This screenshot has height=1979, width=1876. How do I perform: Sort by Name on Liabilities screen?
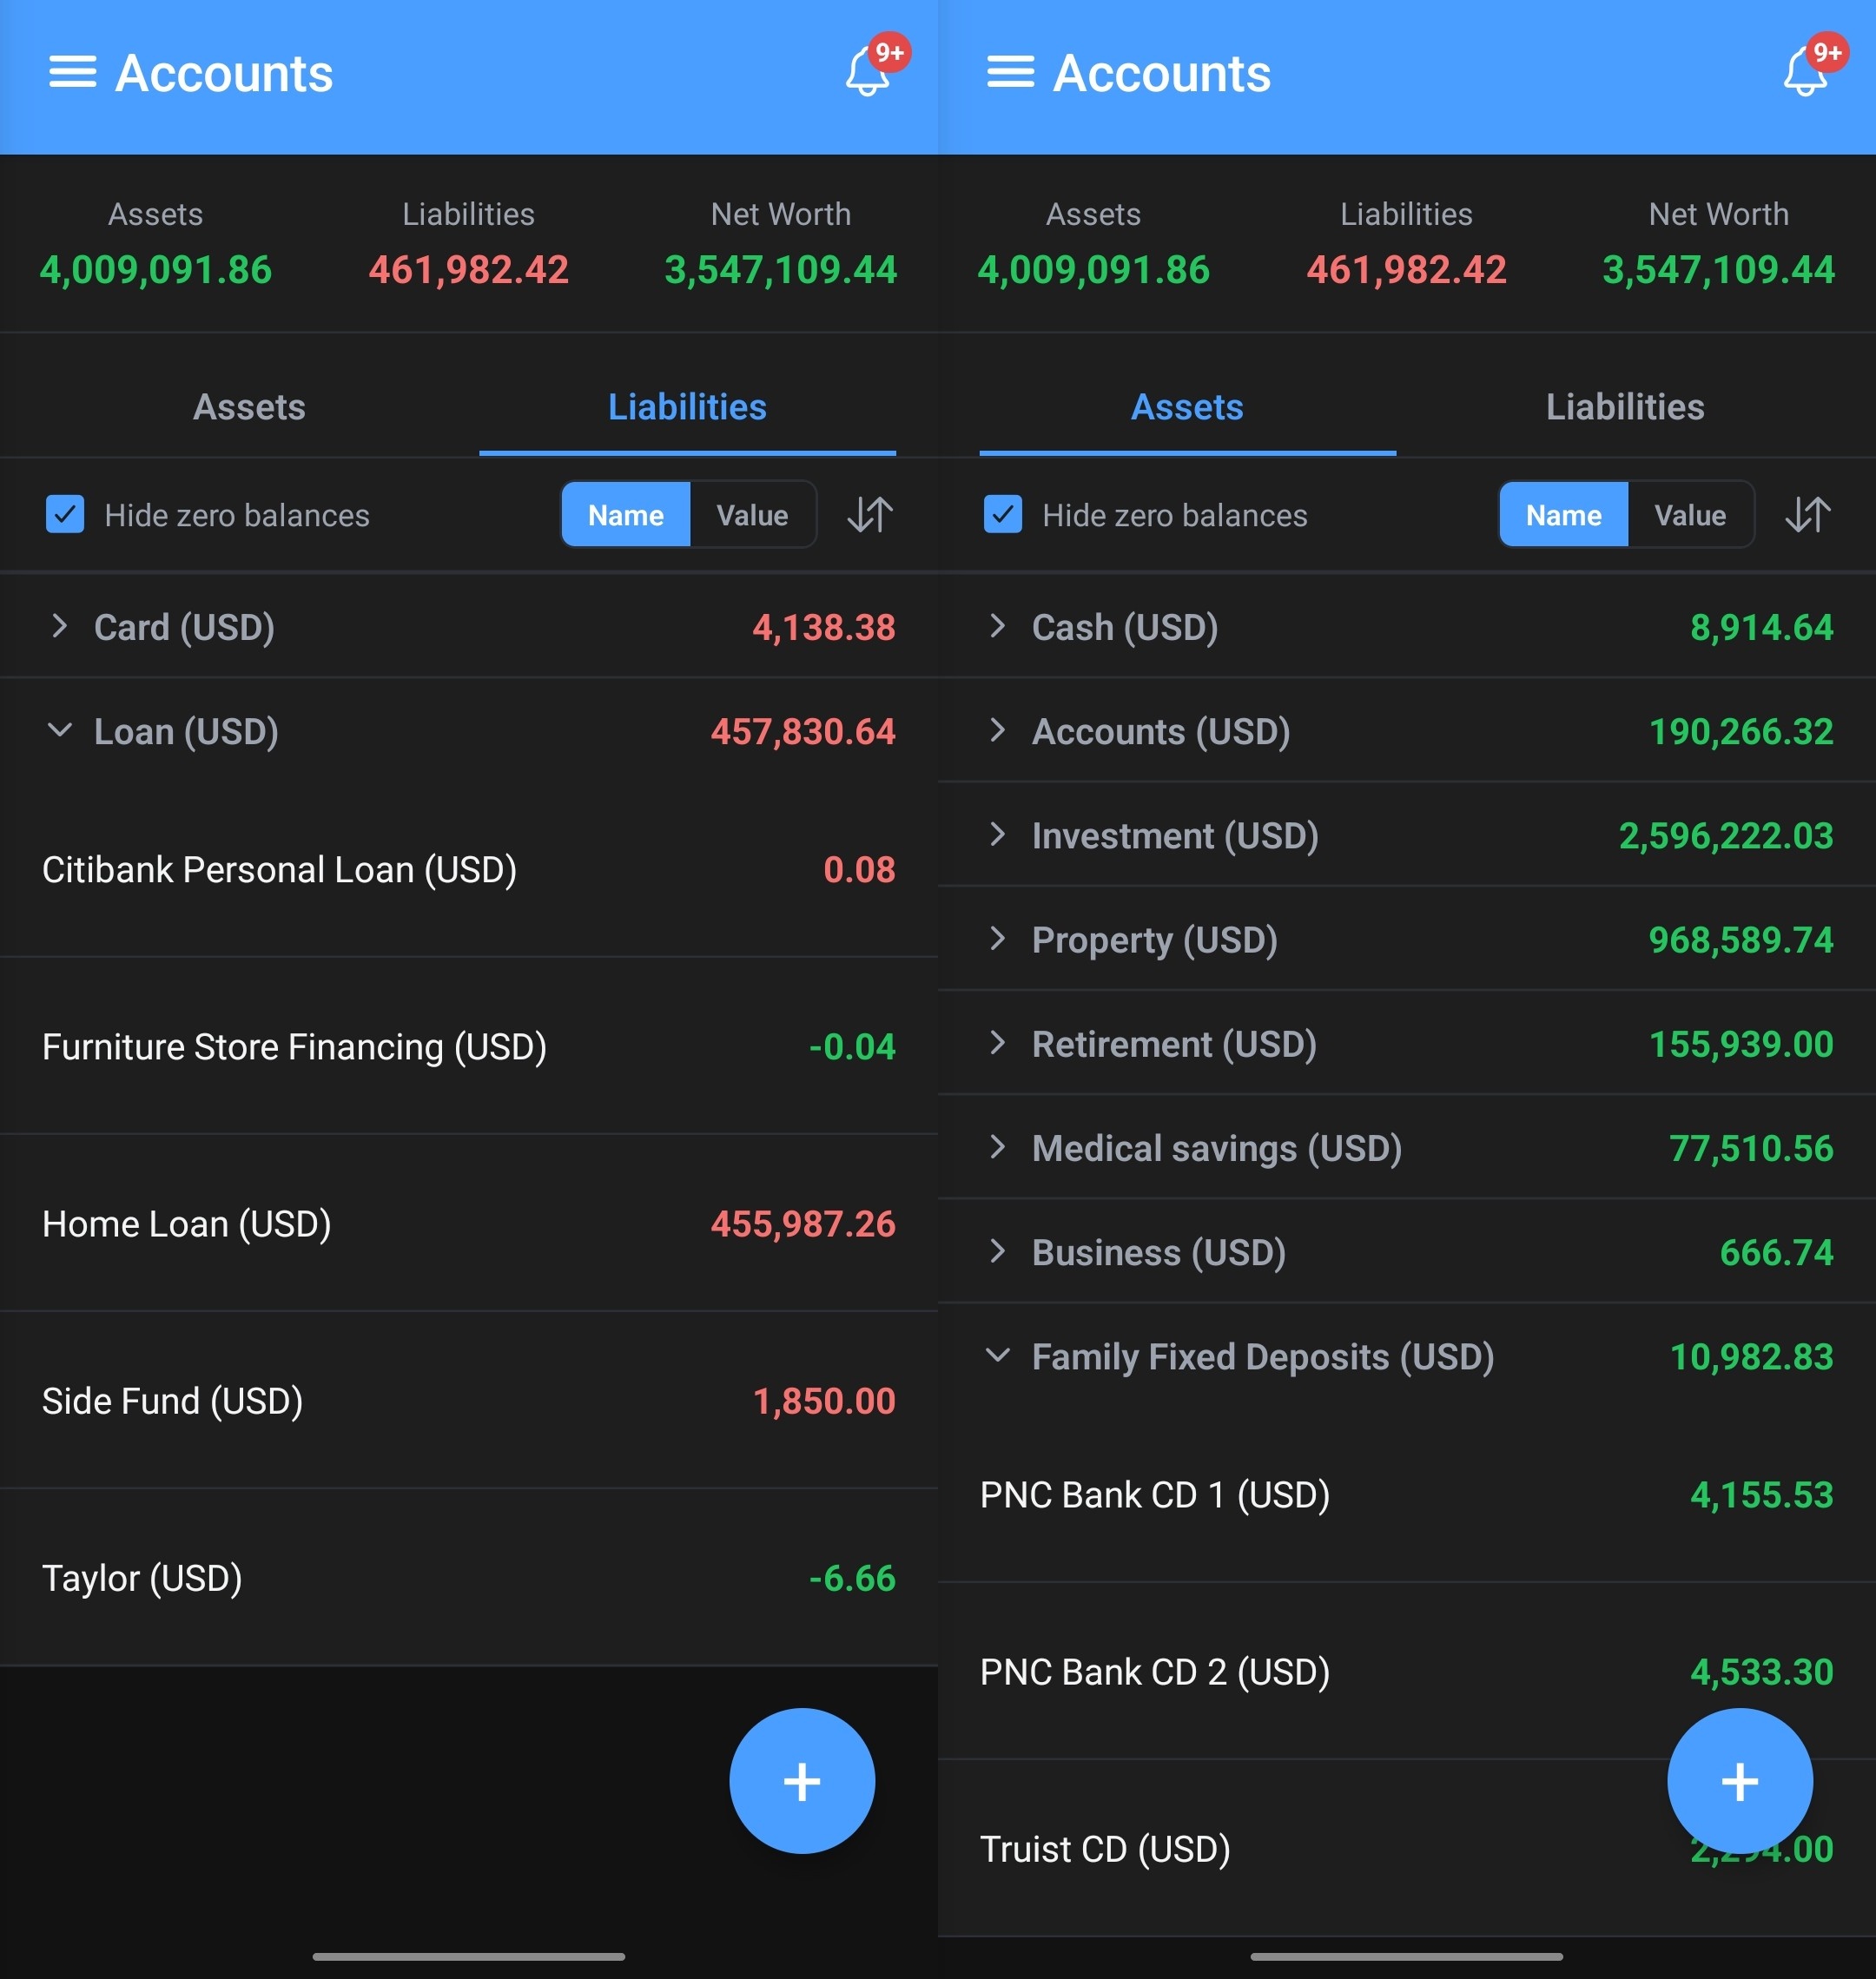tap(626, 515)
